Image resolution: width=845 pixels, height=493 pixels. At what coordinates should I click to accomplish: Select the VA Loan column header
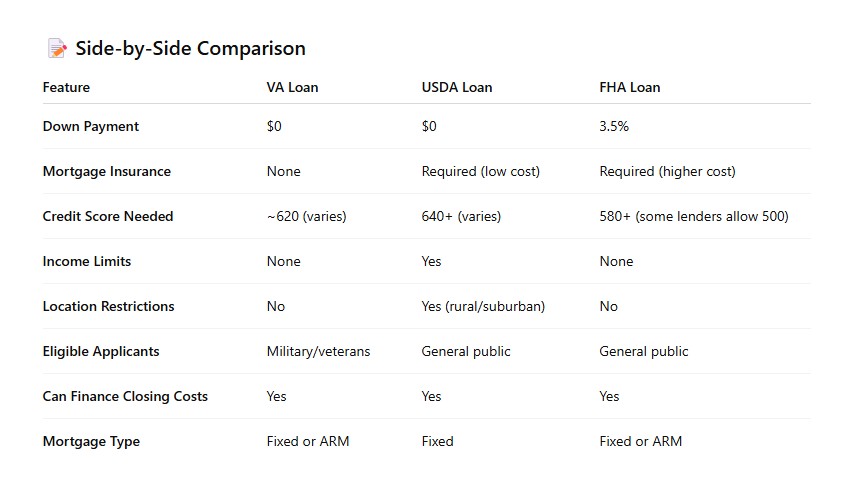tap(292, 87)
